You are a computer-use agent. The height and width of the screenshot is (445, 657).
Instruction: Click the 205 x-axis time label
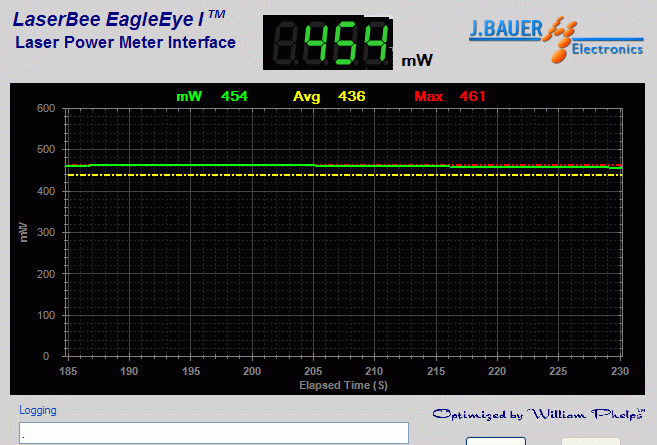coord(313,371)
